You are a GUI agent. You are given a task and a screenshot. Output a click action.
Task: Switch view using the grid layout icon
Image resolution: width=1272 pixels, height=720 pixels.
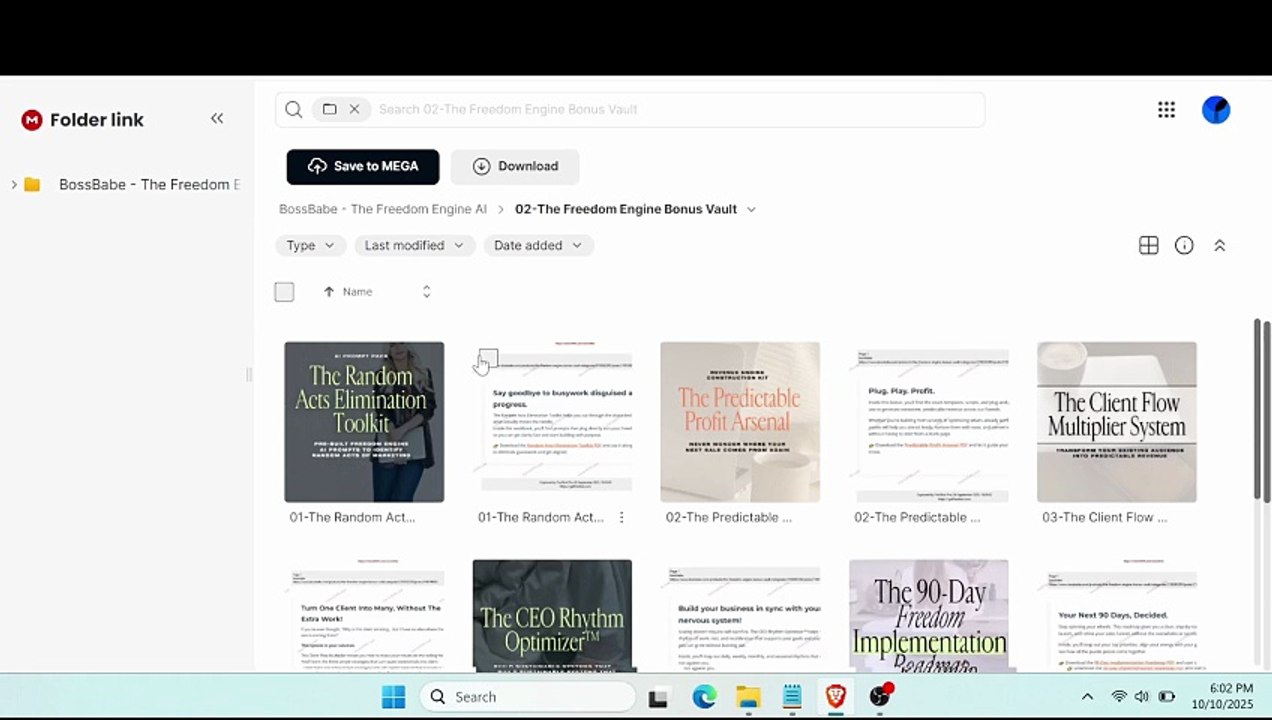tap(1148, 246)
